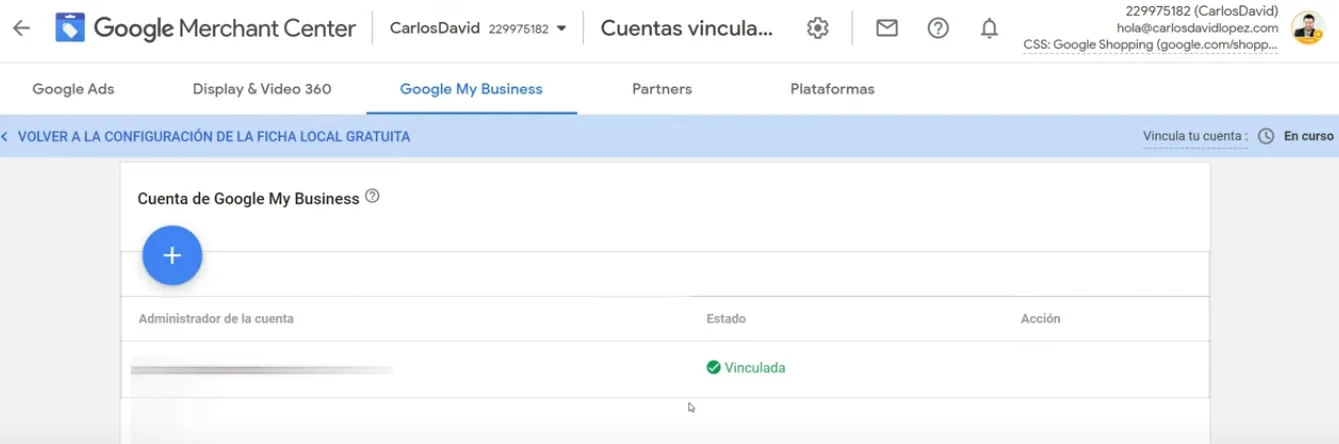Open the help question mark icon
1339x444 pixels.
938,28
